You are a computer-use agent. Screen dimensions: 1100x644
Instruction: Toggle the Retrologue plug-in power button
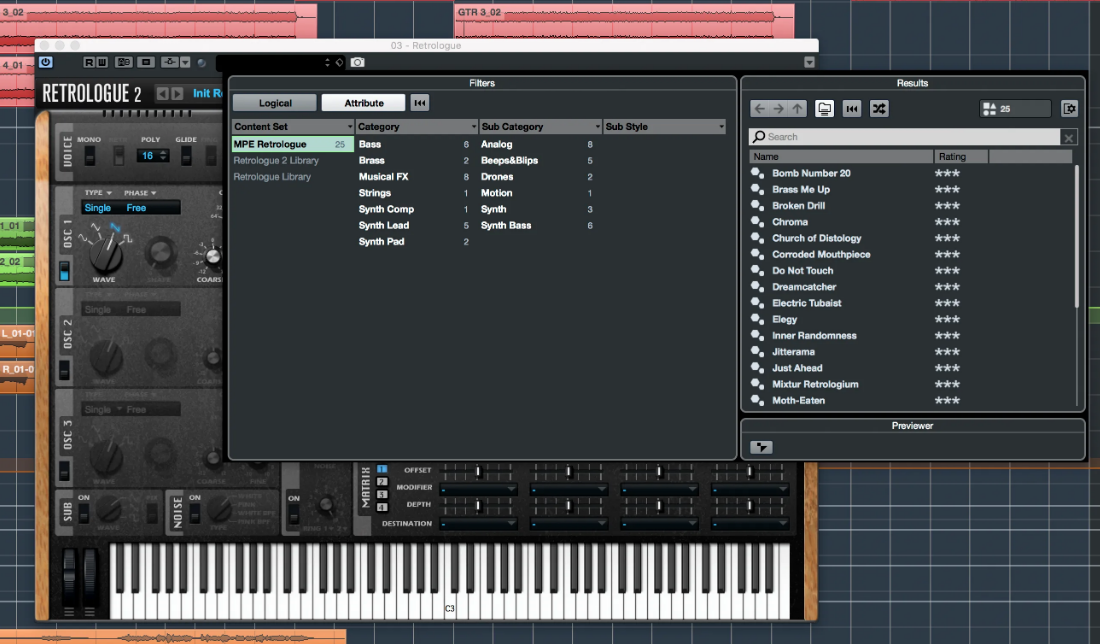coord(46,62)
